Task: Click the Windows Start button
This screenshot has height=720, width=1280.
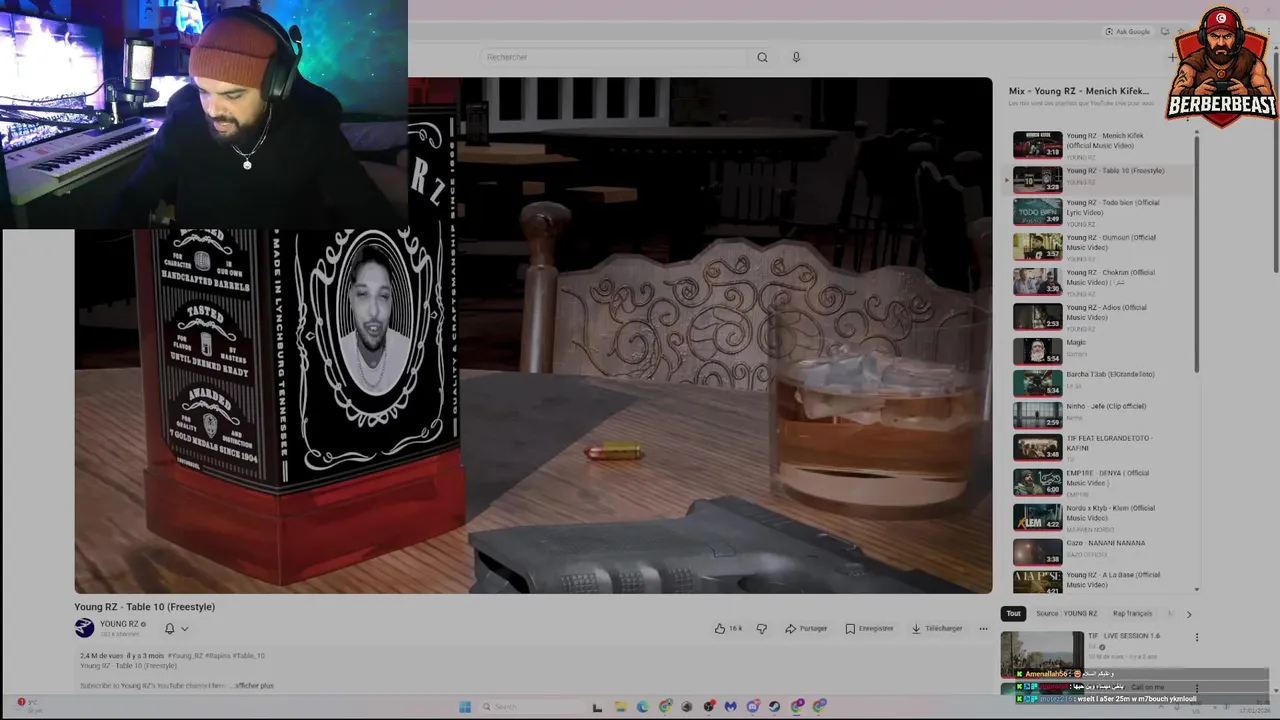Action: (x=465, y=707)
